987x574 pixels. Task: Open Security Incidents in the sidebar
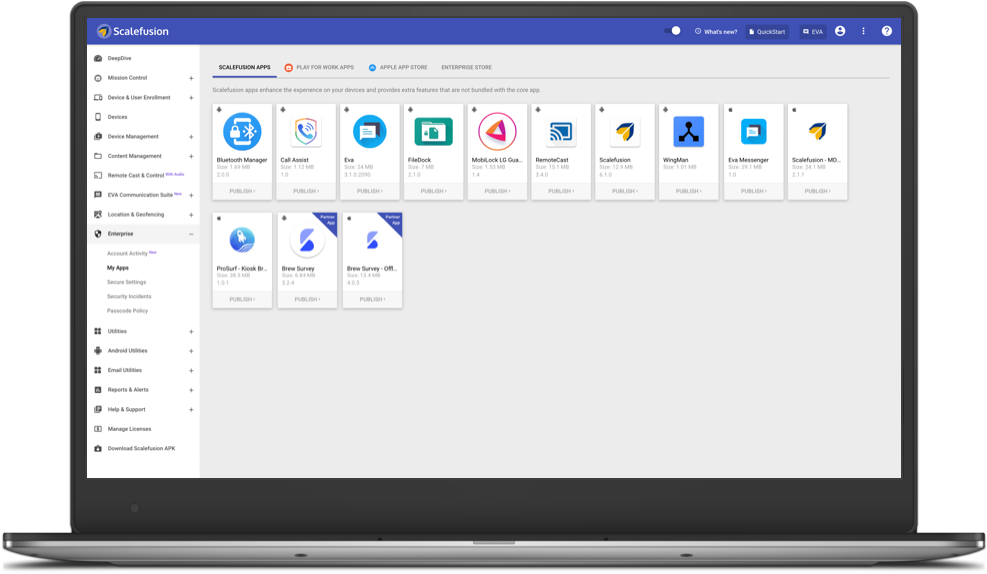129,296
